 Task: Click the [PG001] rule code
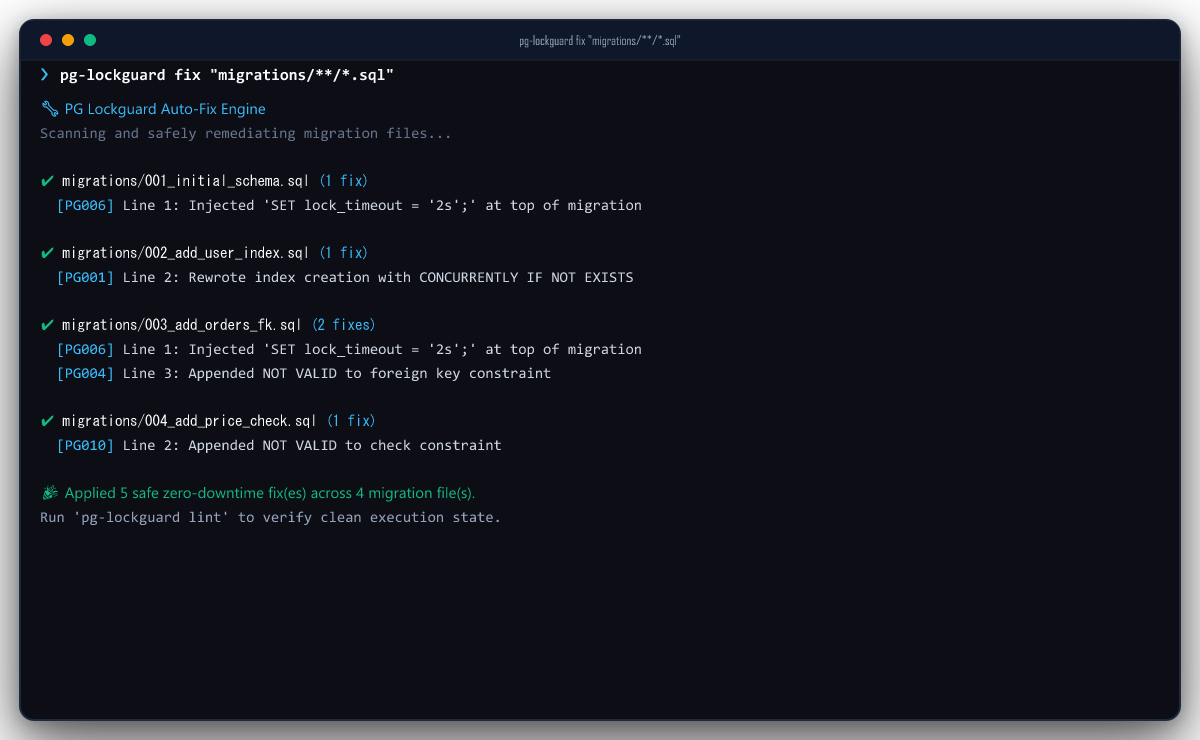tap(85, 277)
